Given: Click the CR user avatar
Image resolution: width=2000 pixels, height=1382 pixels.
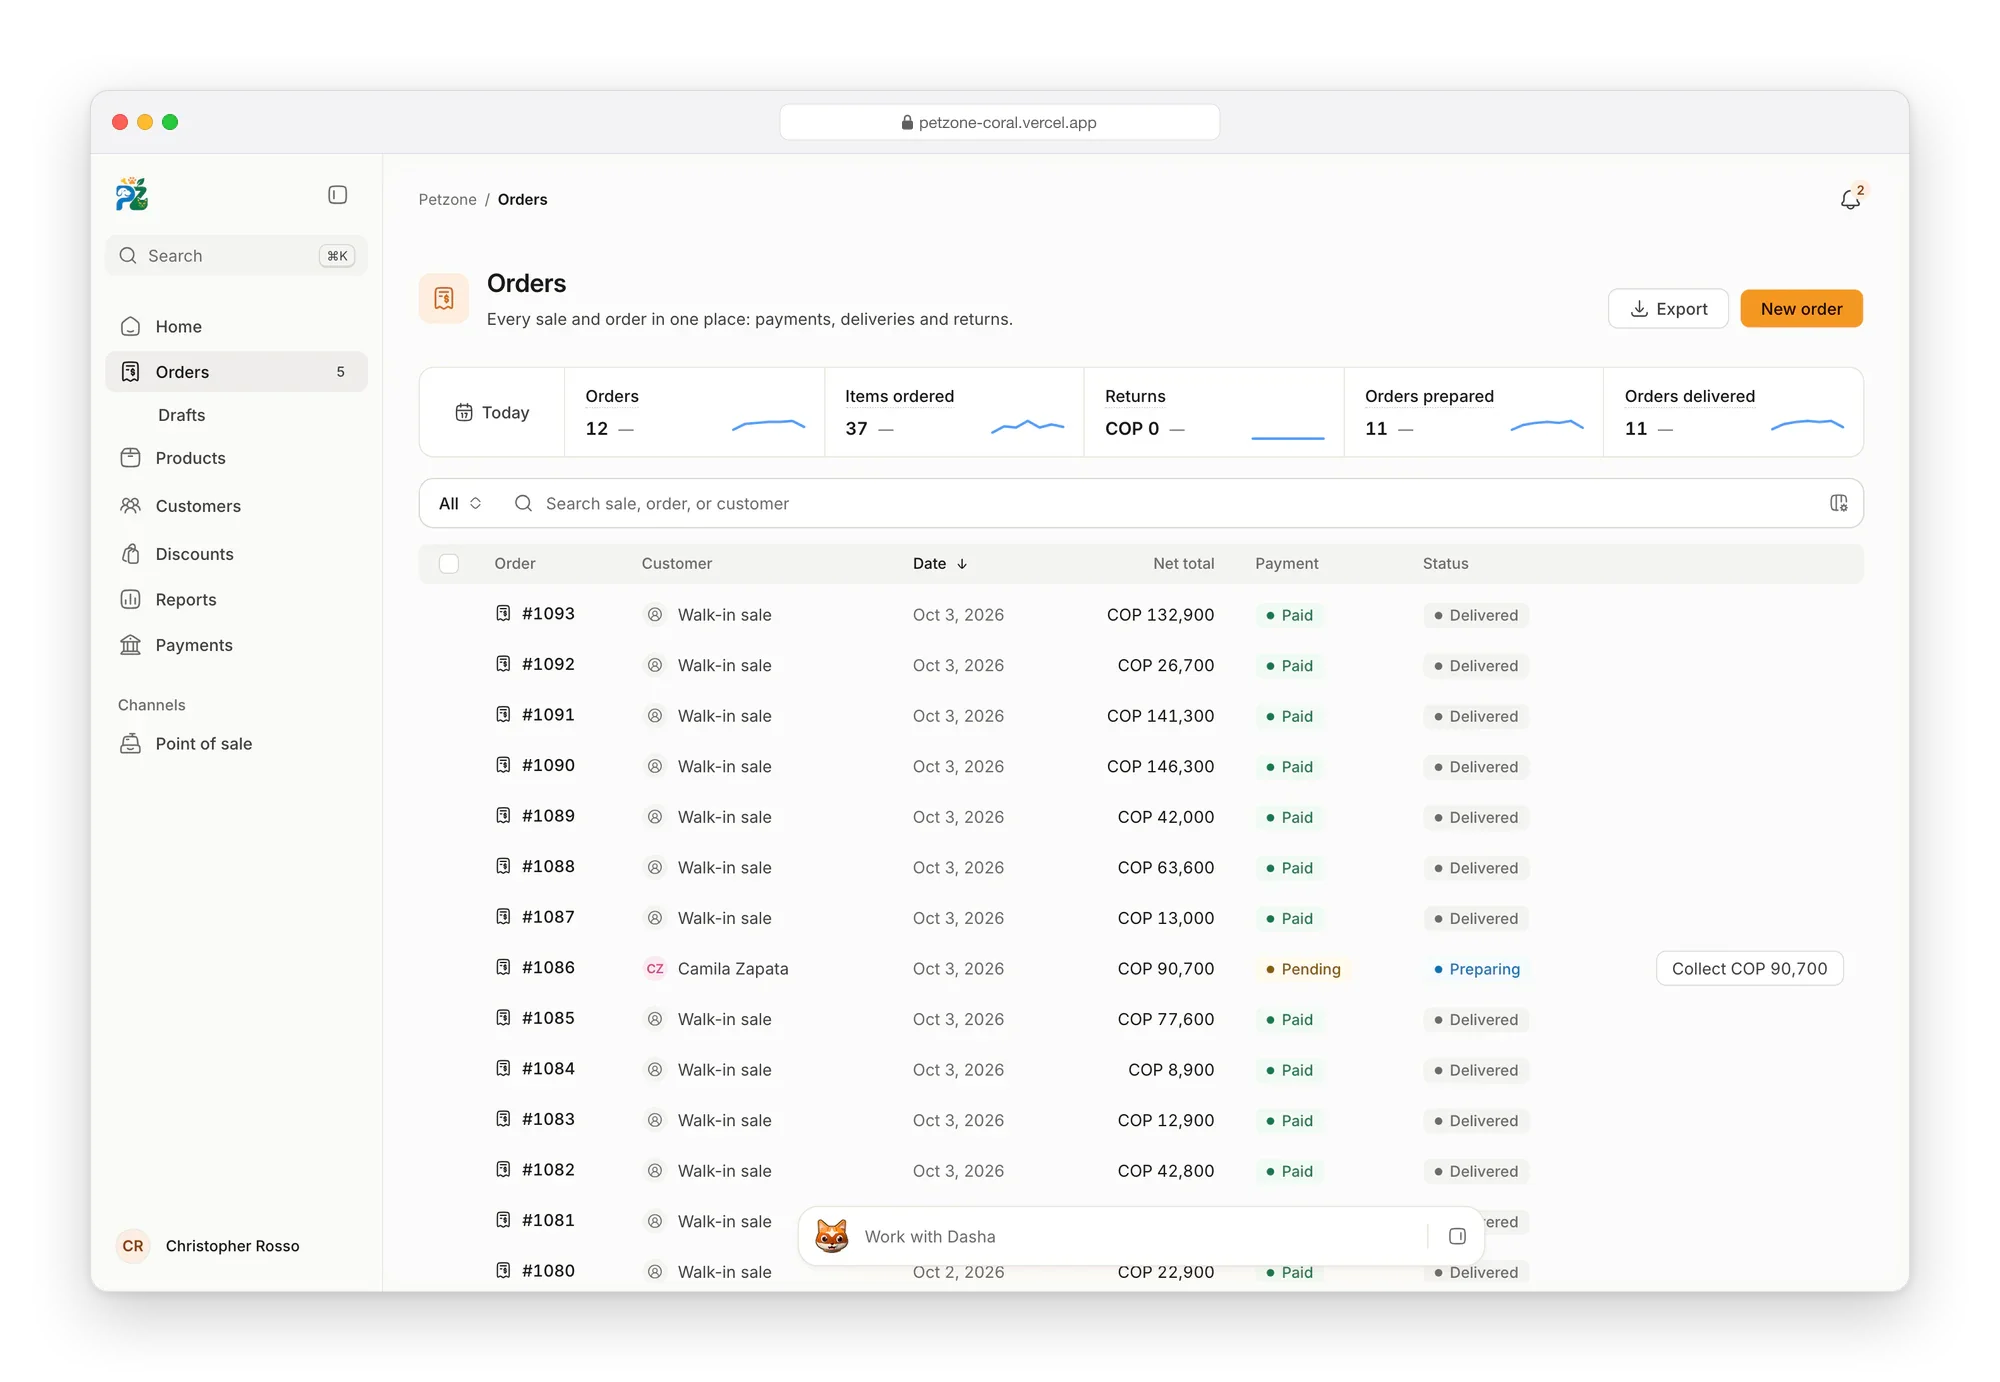Looking at the screenshot, I should (x=133, y=1246).
